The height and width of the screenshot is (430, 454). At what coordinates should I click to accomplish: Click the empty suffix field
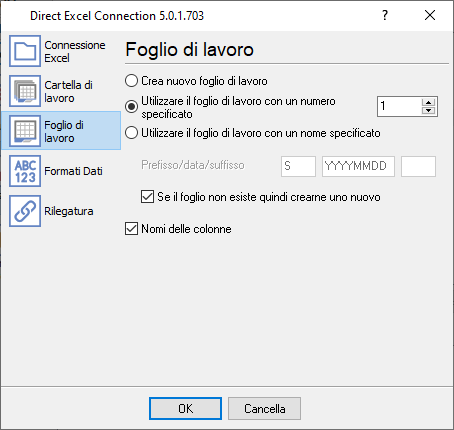[x=418, y=166]
